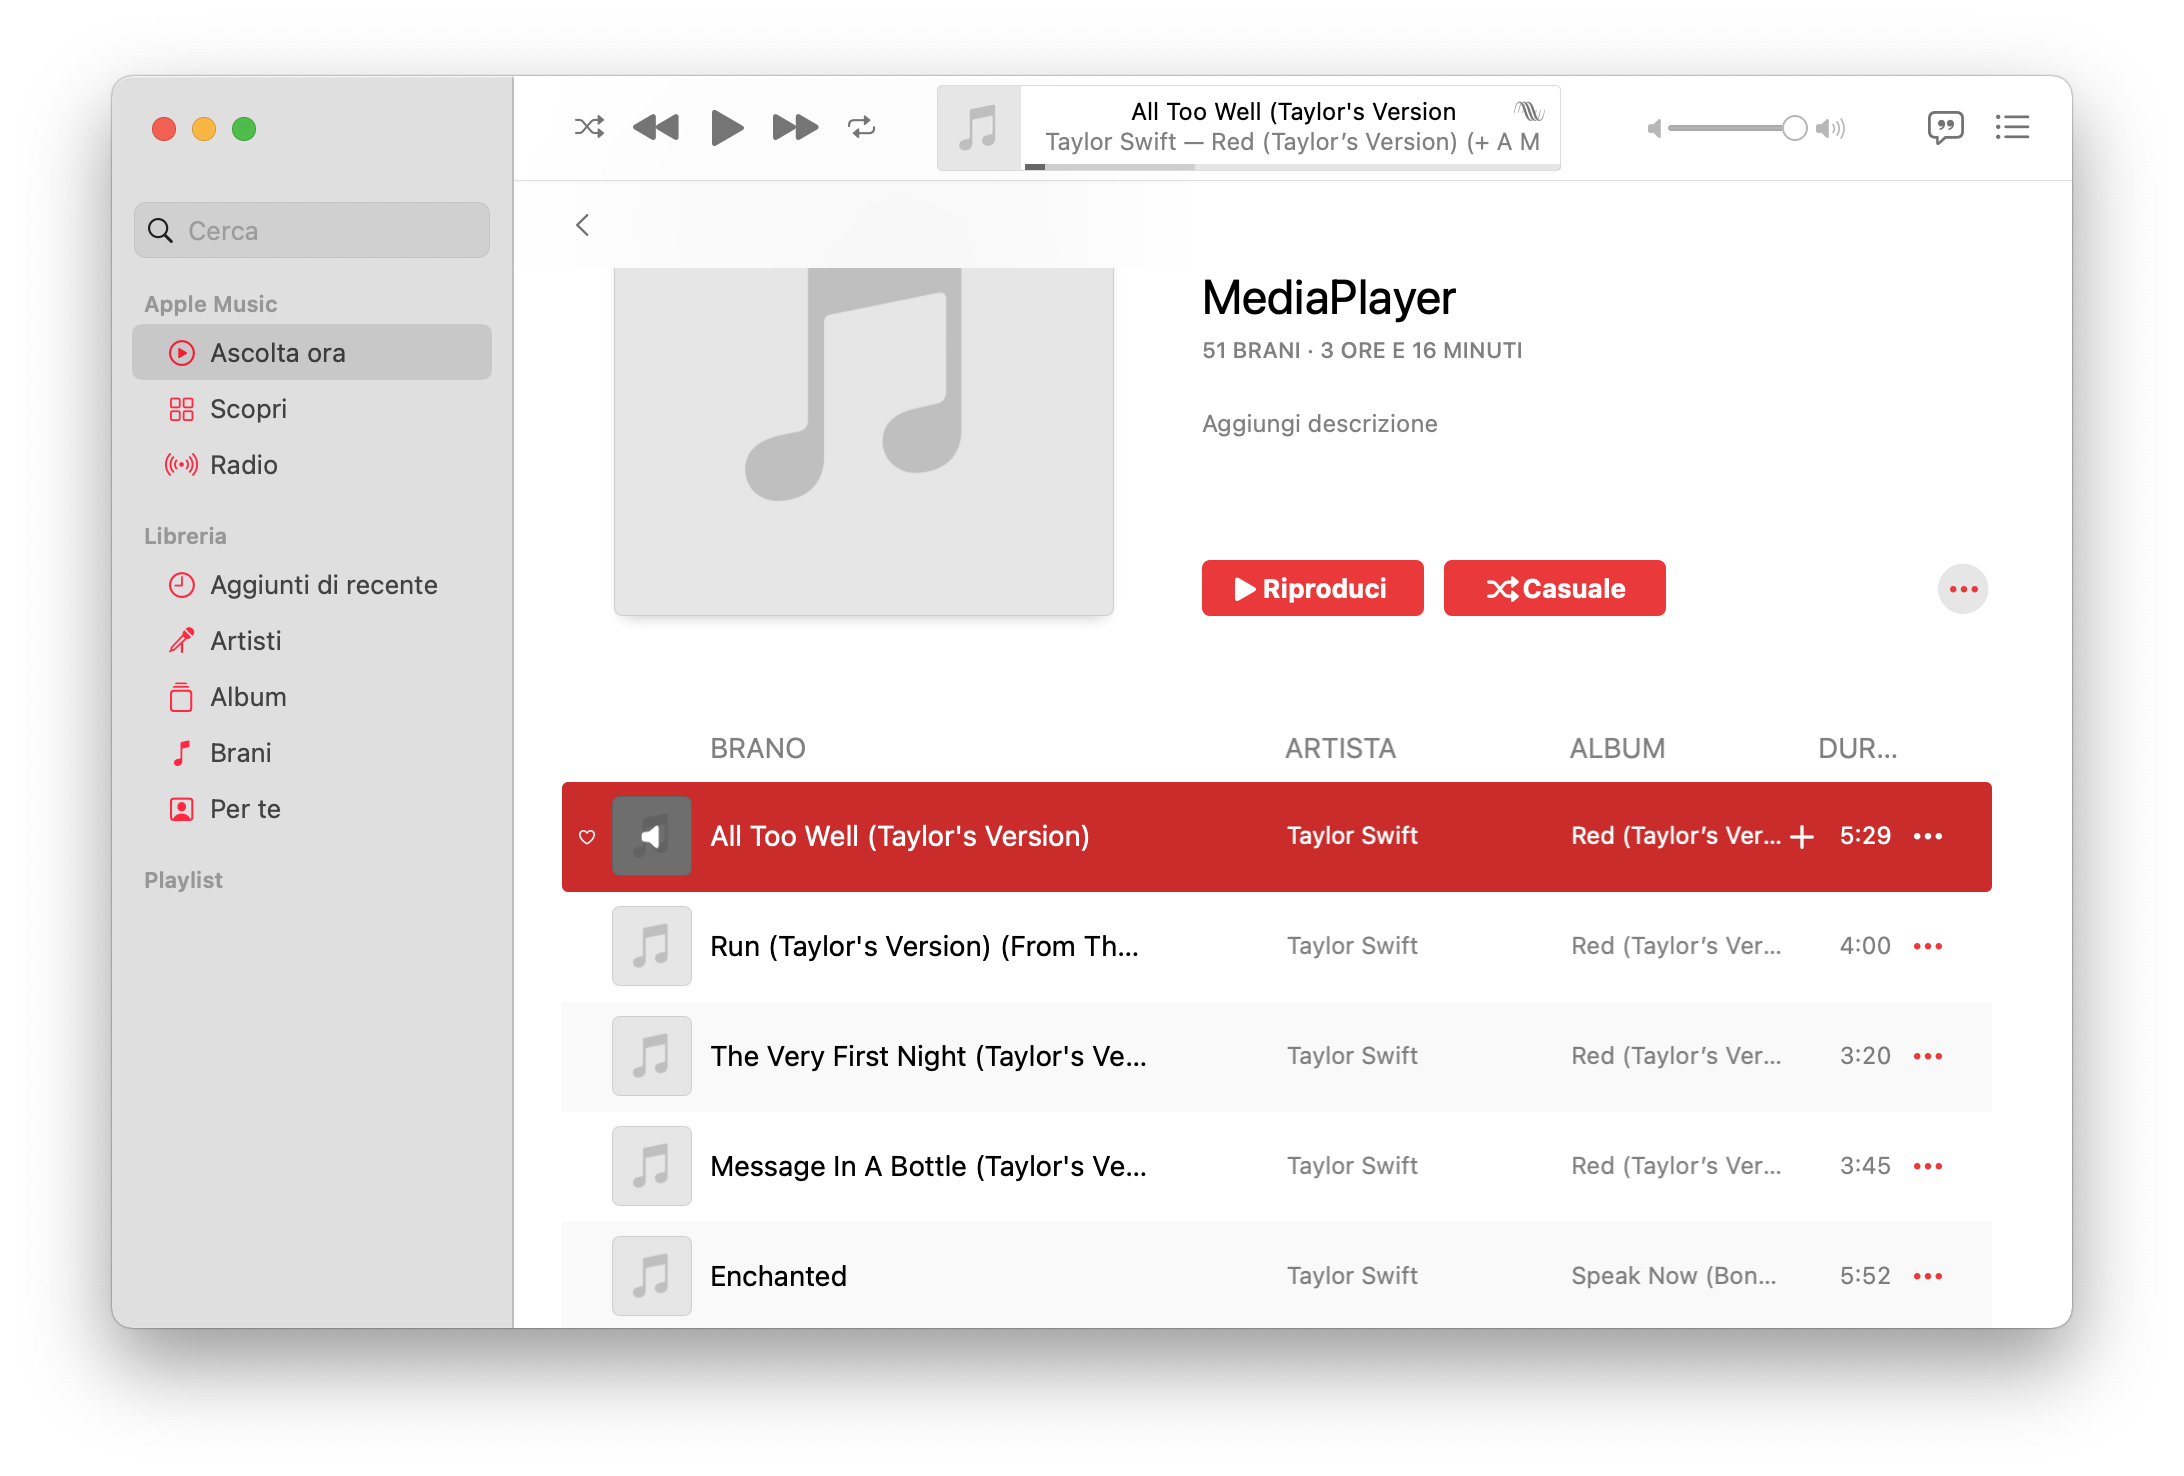This screenshot has width=2184, height=1476.
Task: Start playback with the play button
Action: click(727, 127)
